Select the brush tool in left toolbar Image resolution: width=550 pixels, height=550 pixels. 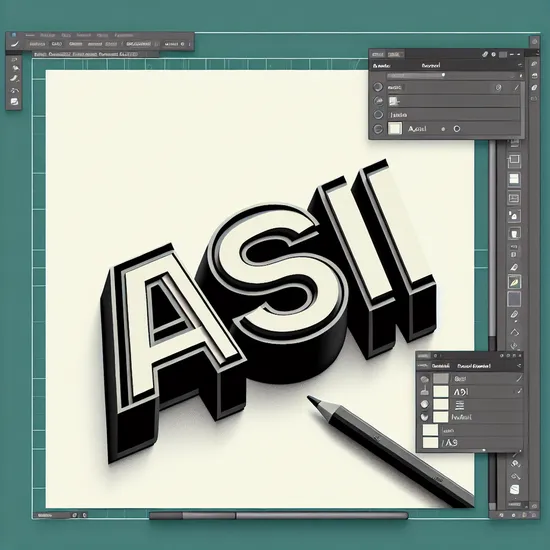pos(14,79)
